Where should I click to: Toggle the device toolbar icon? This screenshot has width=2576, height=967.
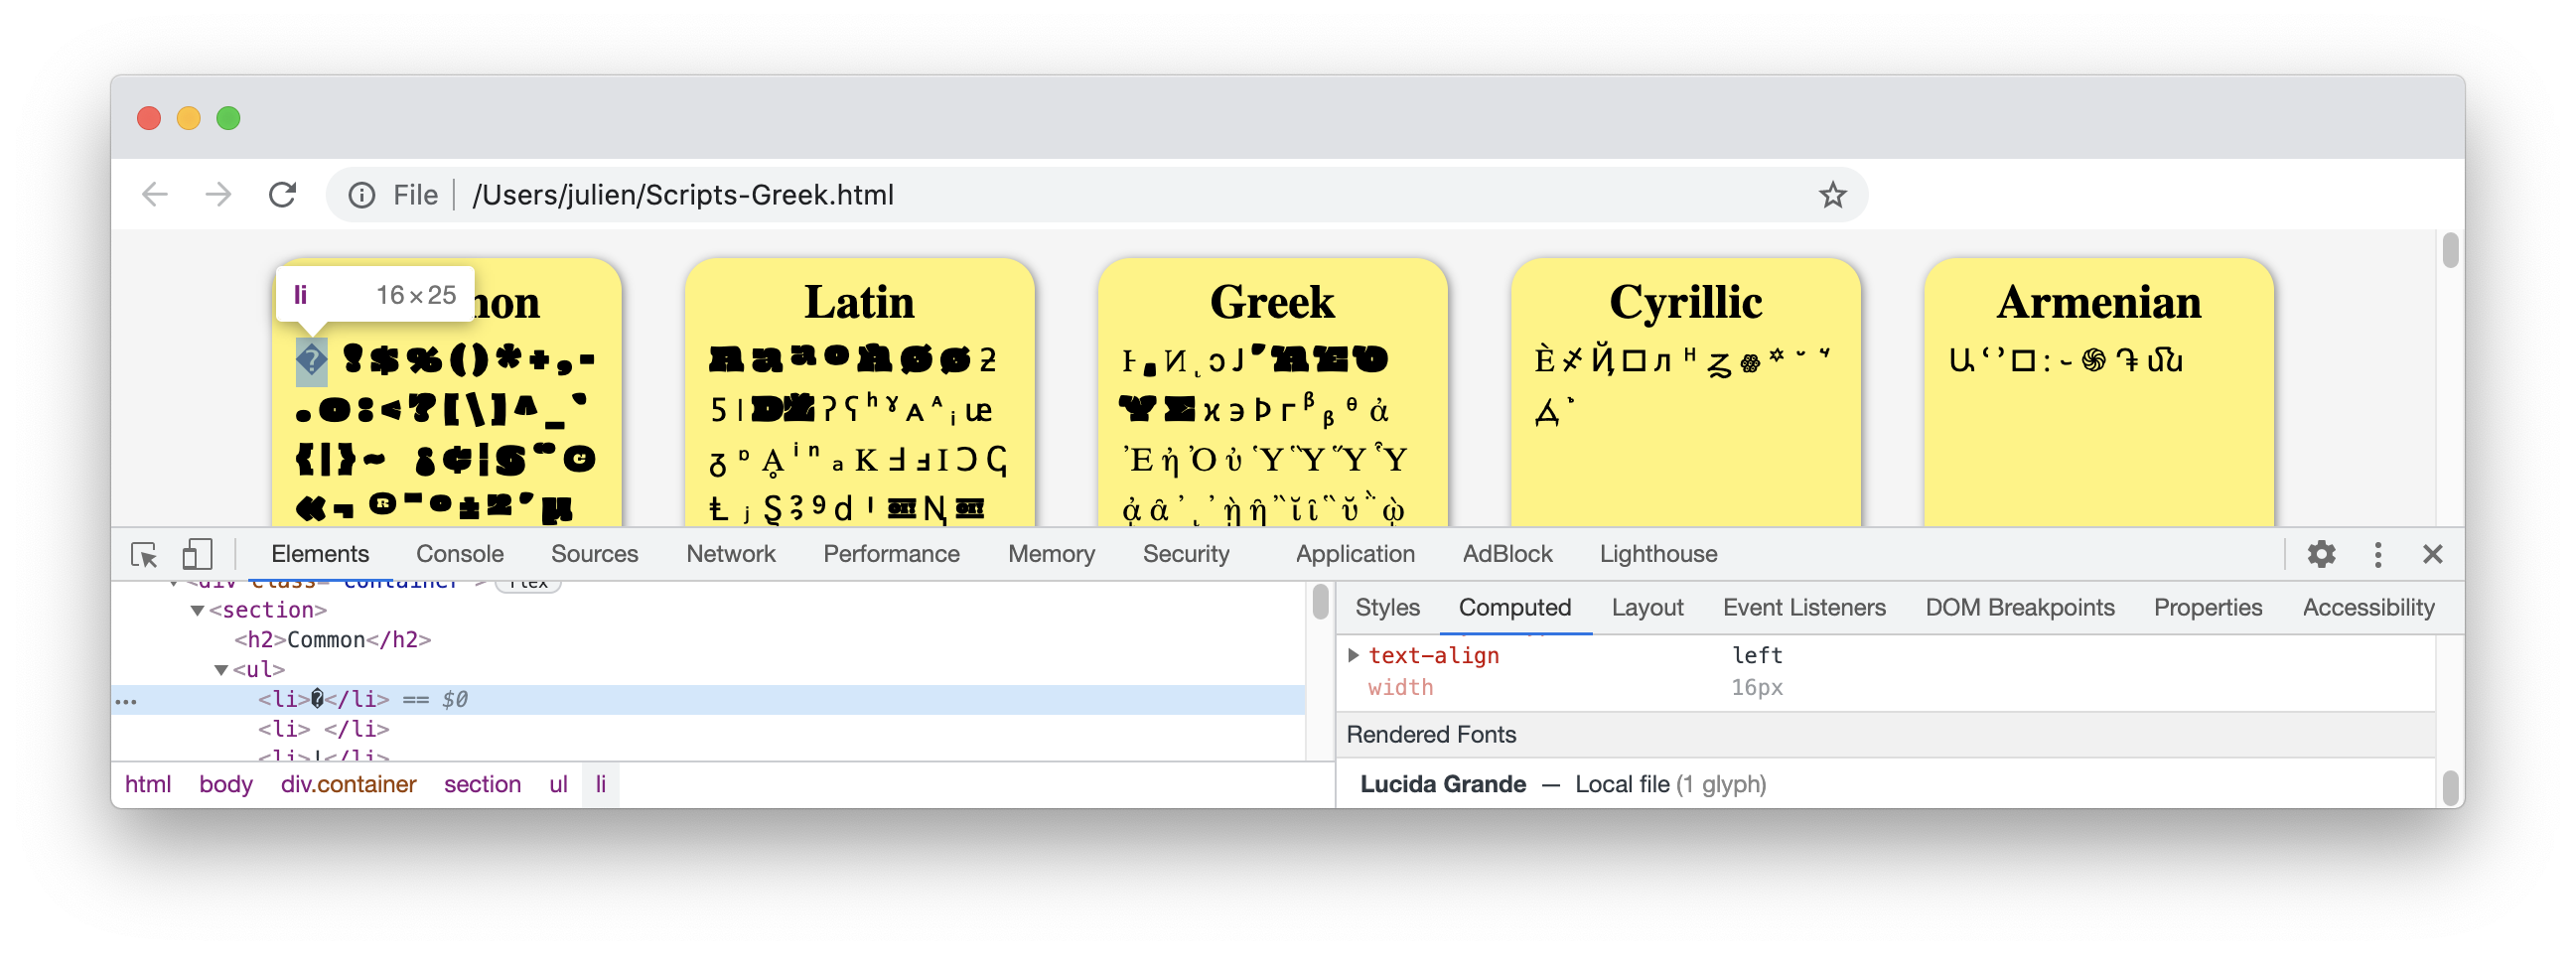[x=196, y=555]
